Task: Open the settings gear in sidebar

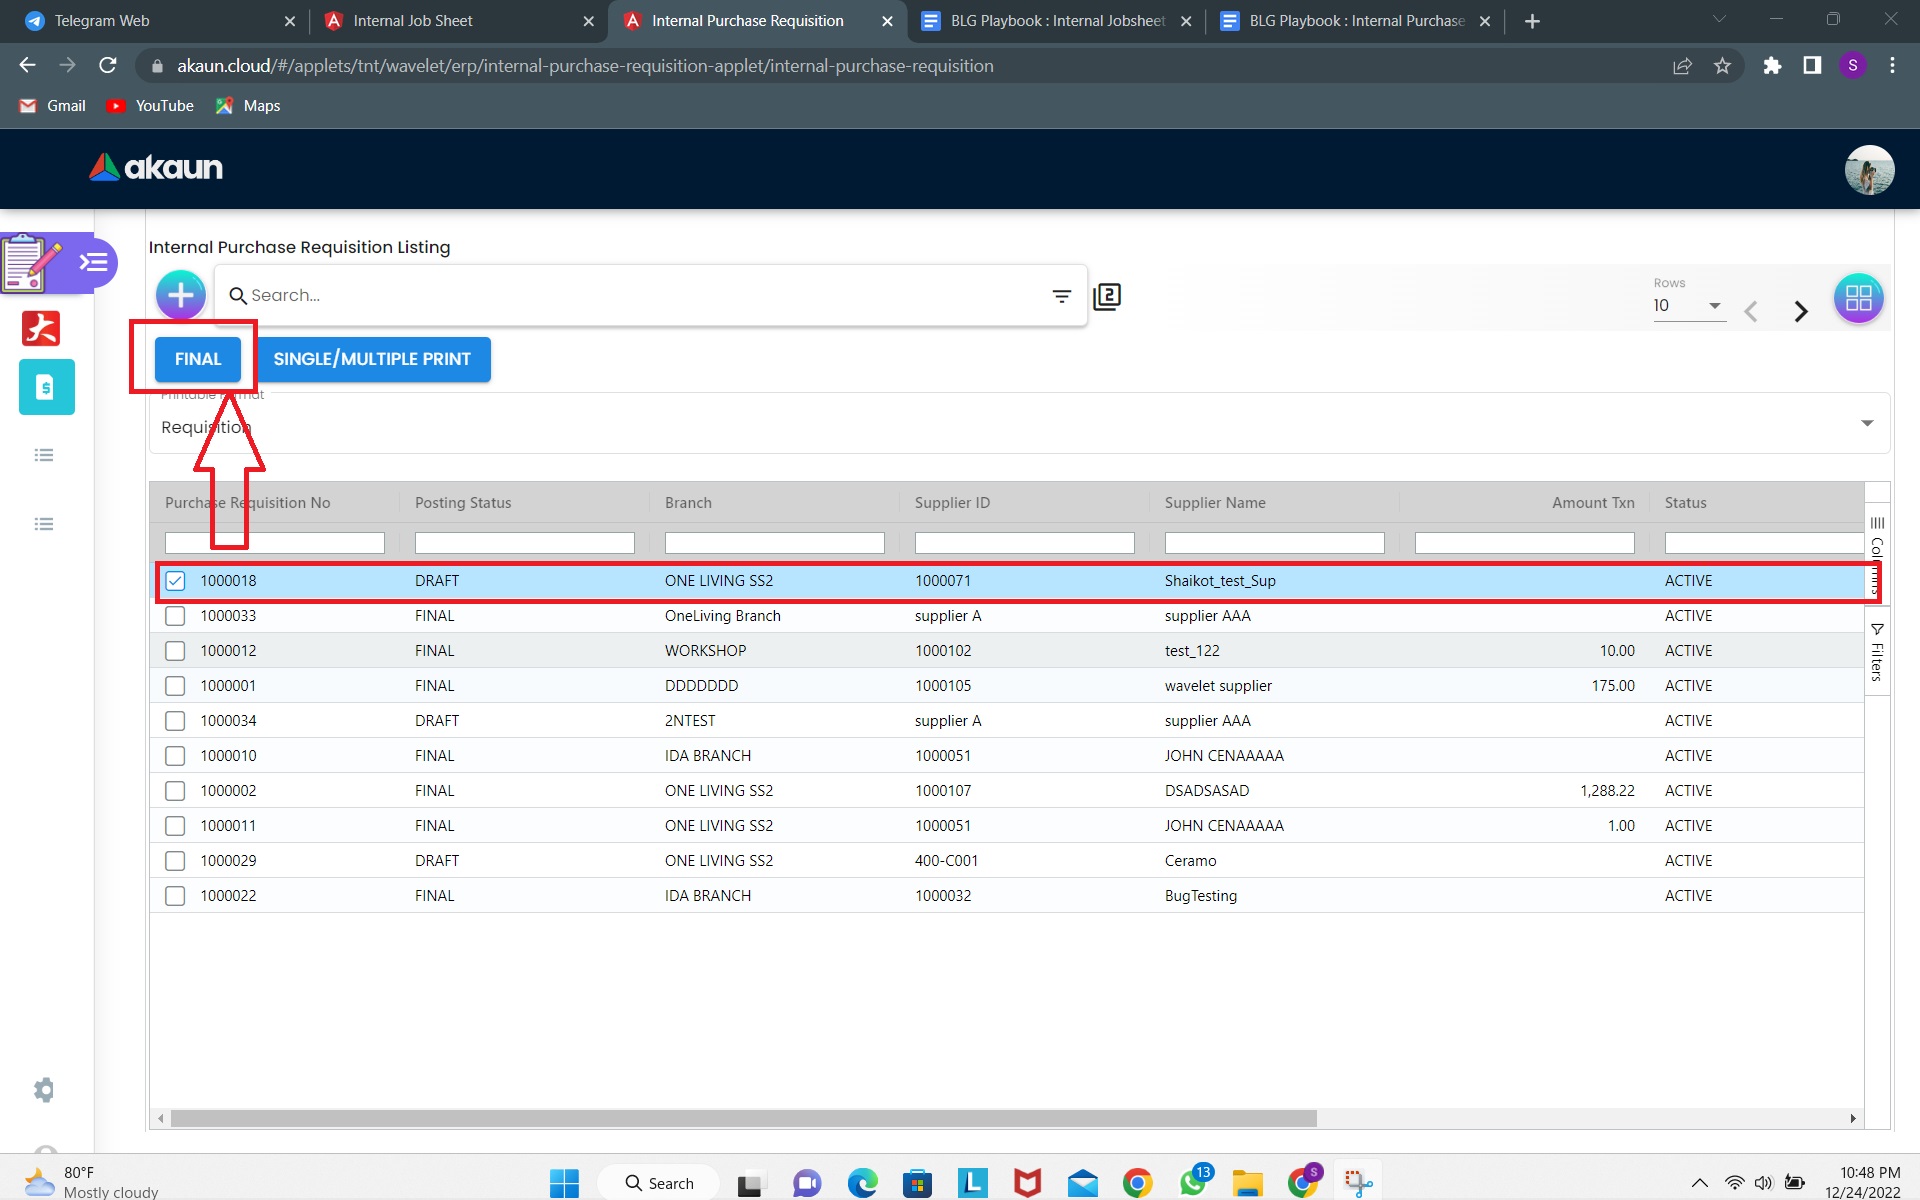Action: pos(44,1089)
